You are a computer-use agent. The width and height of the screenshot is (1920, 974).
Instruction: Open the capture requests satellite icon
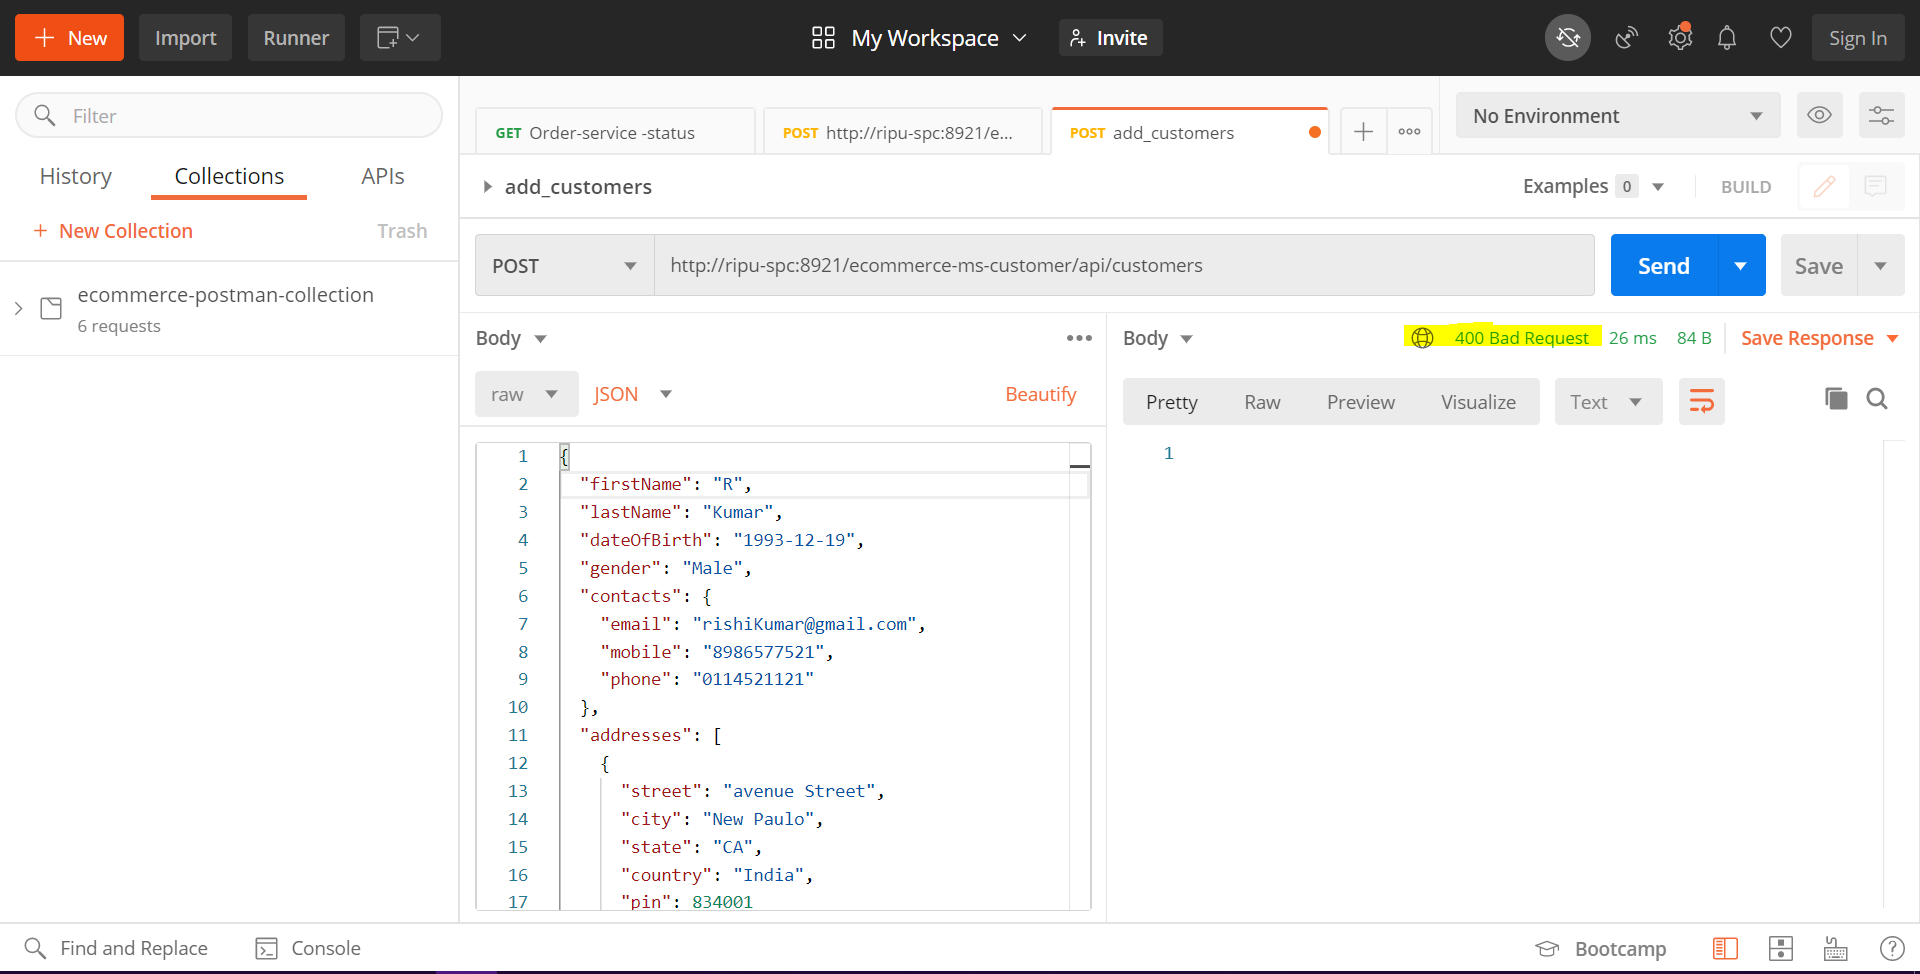pos(1627,38)
